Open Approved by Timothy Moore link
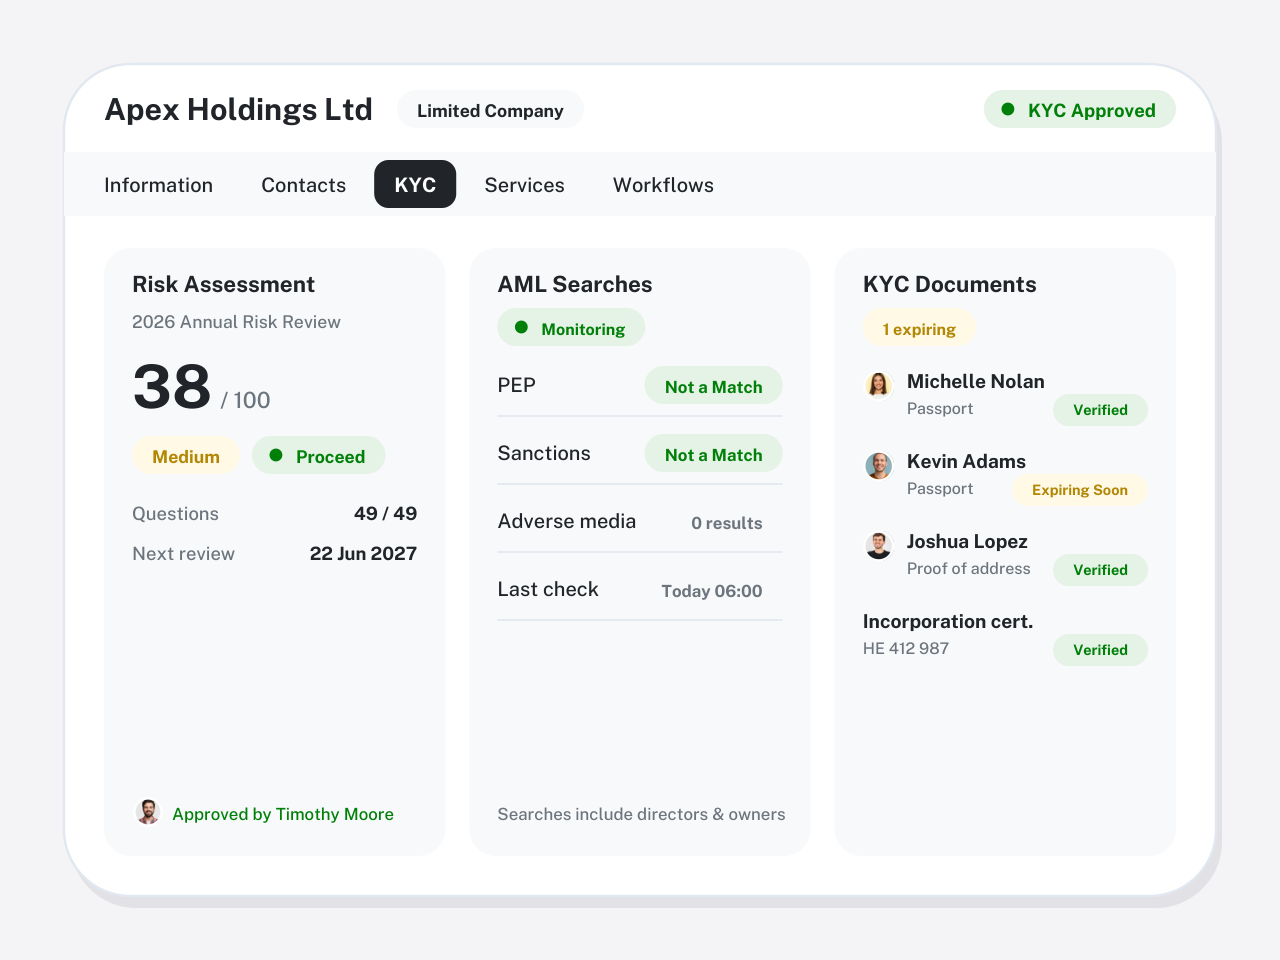The width and height of the screenshot is (1280, 960). [283, 814]
